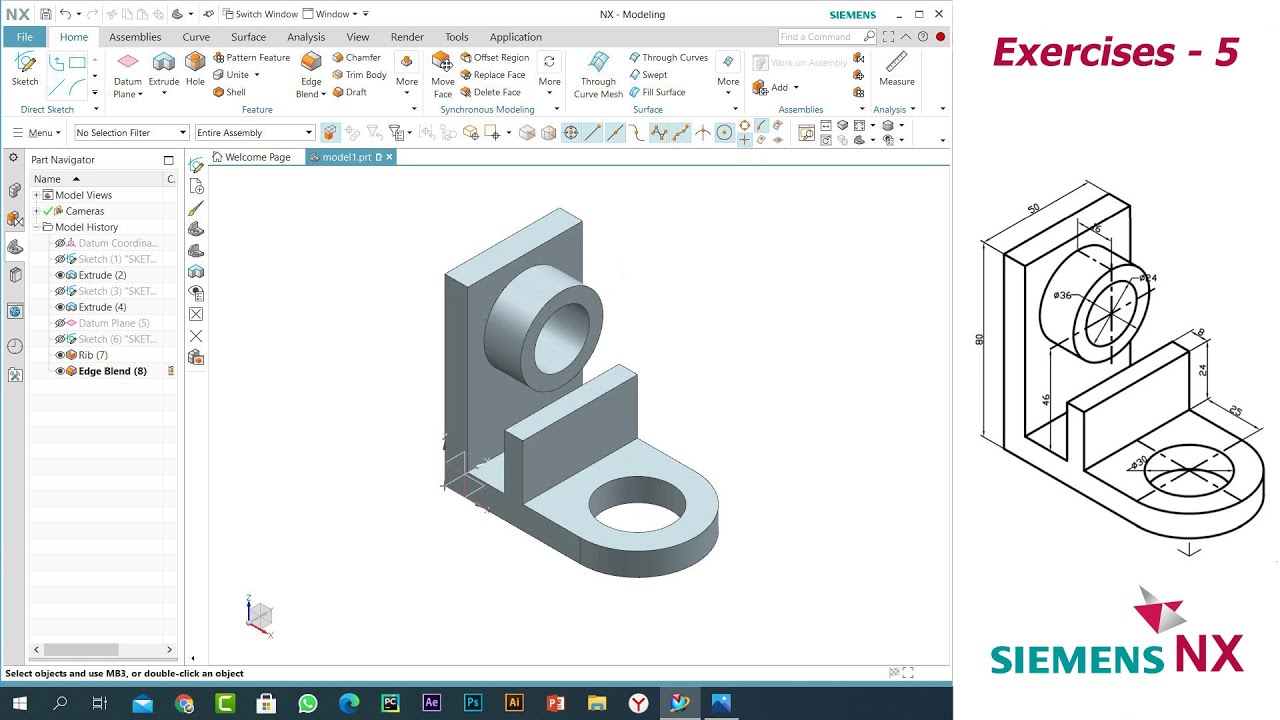This screenshot has height=720, width=1280.
Task: Start a new Sketch from the ribbon
Action: pos(25,69)
